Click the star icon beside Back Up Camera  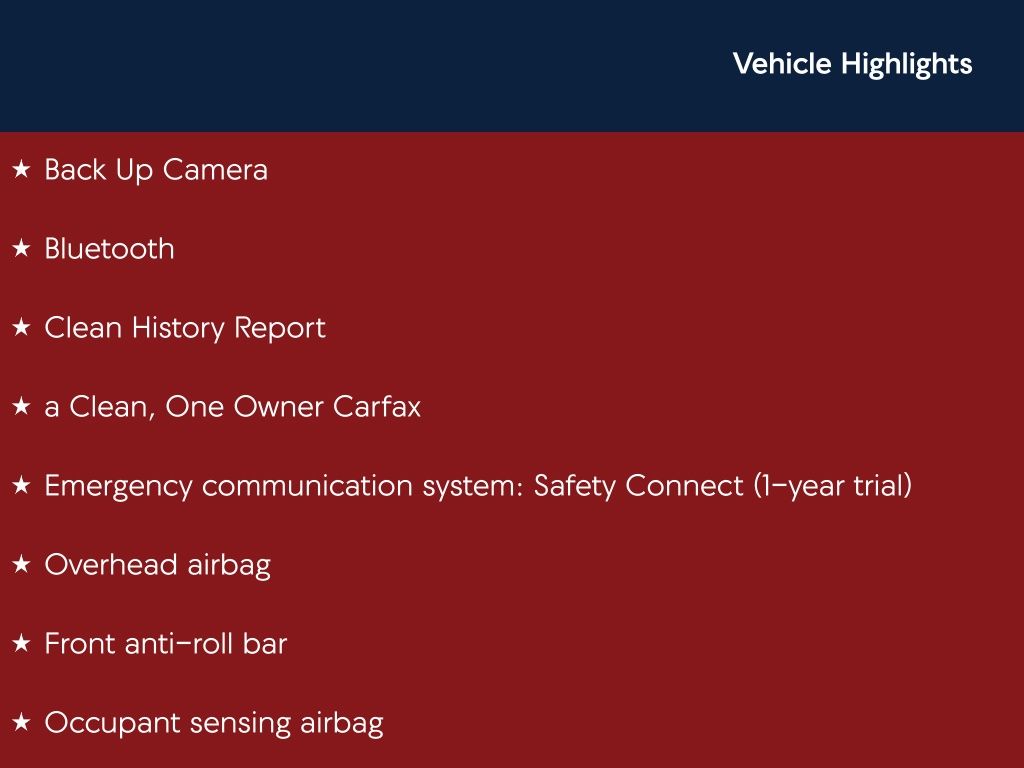(21, 170)
